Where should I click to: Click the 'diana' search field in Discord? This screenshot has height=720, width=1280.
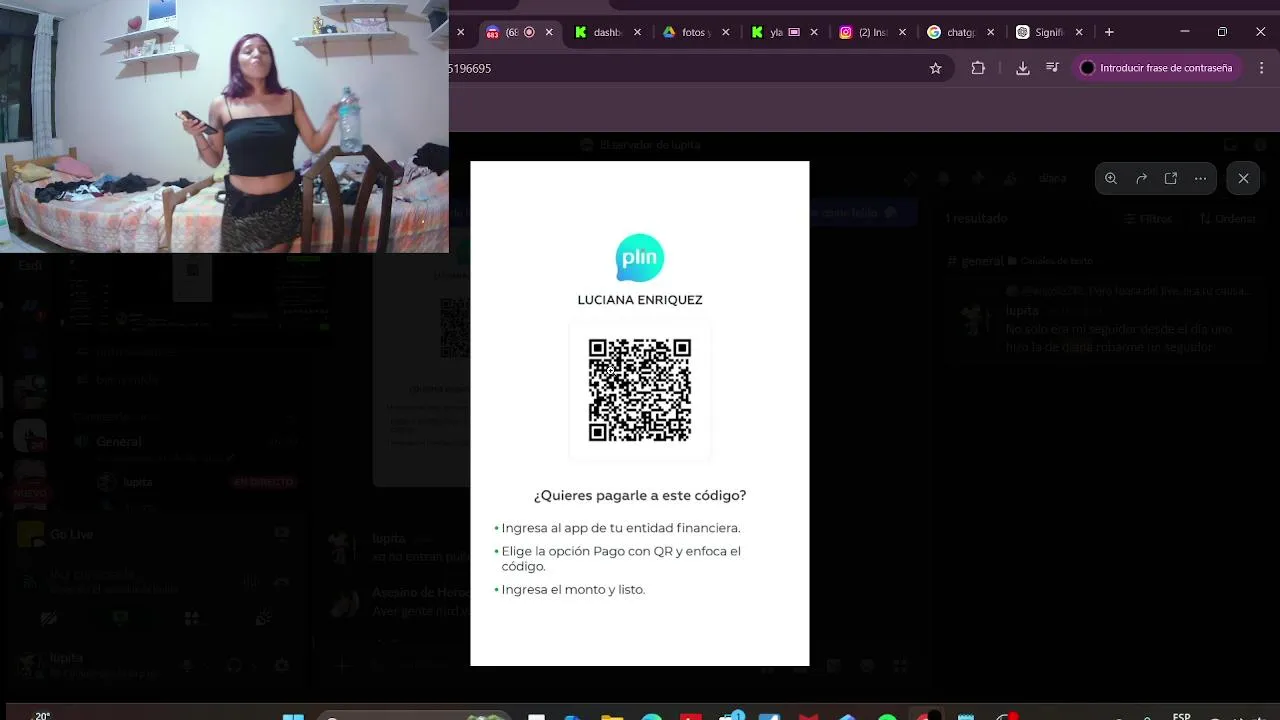[1055, 178]
